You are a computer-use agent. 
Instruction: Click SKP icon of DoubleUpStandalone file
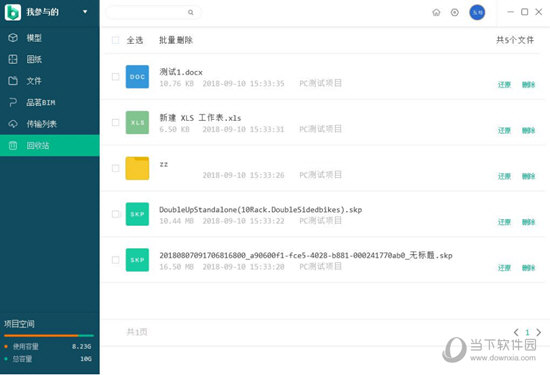(137, 214)
